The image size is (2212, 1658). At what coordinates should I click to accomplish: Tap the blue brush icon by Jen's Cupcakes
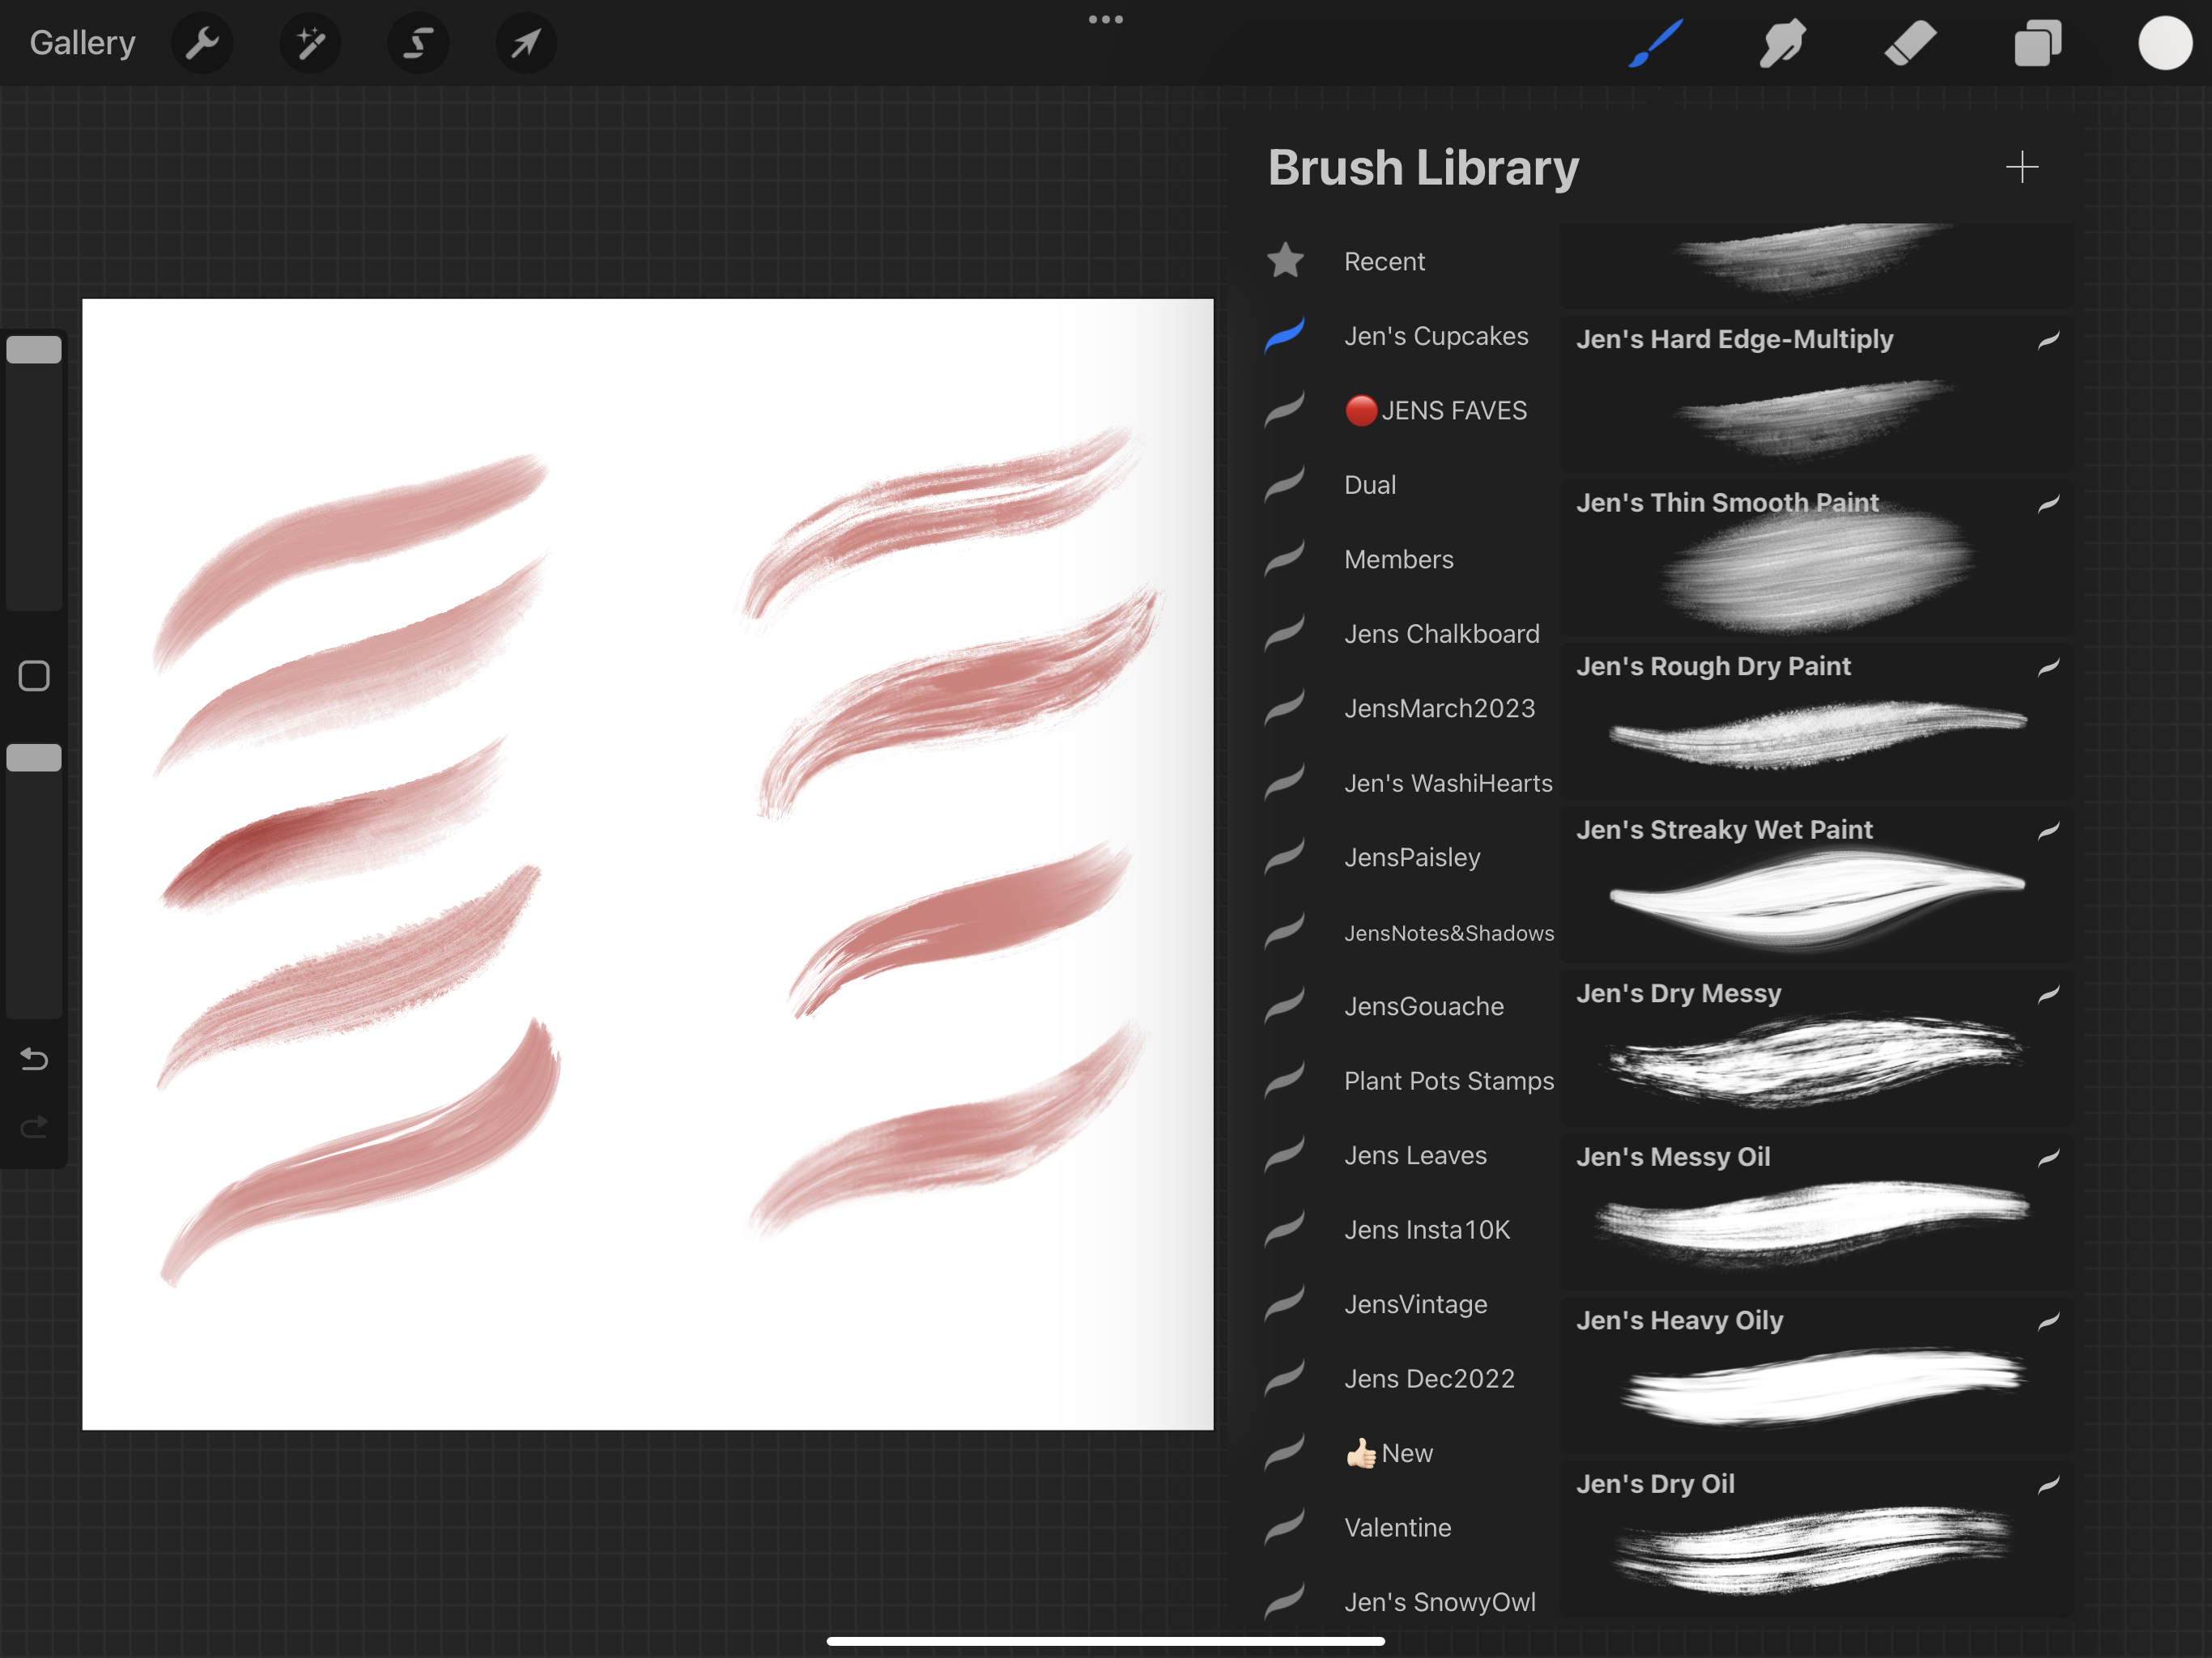(x=1285, y=335)
